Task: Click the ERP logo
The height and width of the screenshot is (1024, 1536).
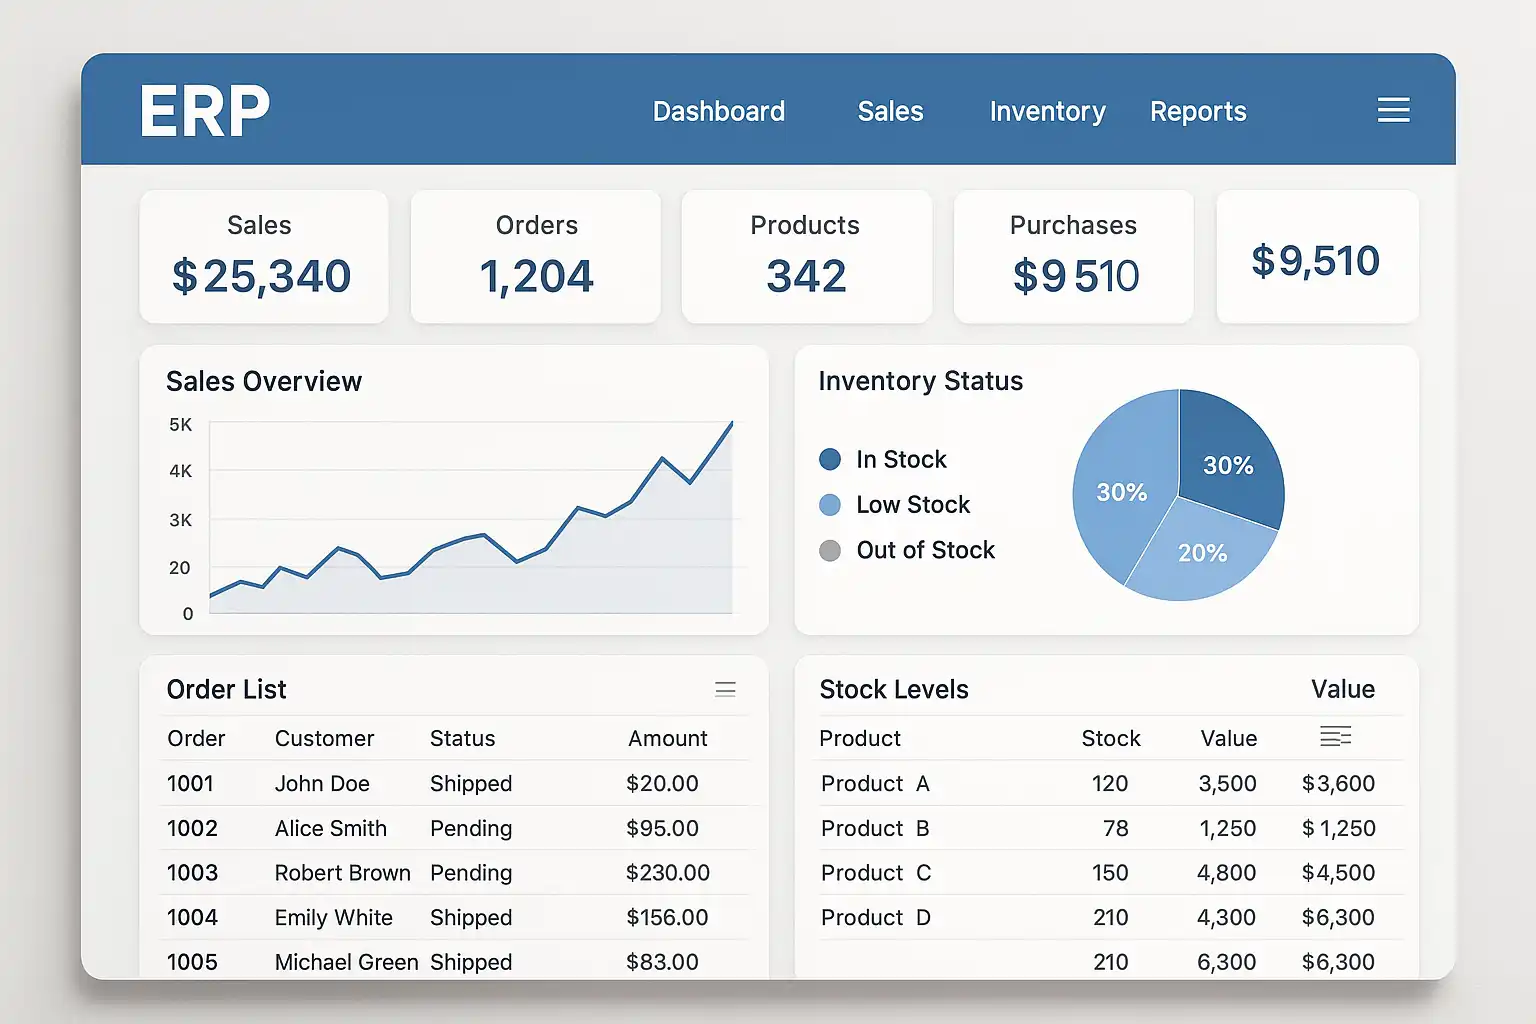Action: coord(205,111)
